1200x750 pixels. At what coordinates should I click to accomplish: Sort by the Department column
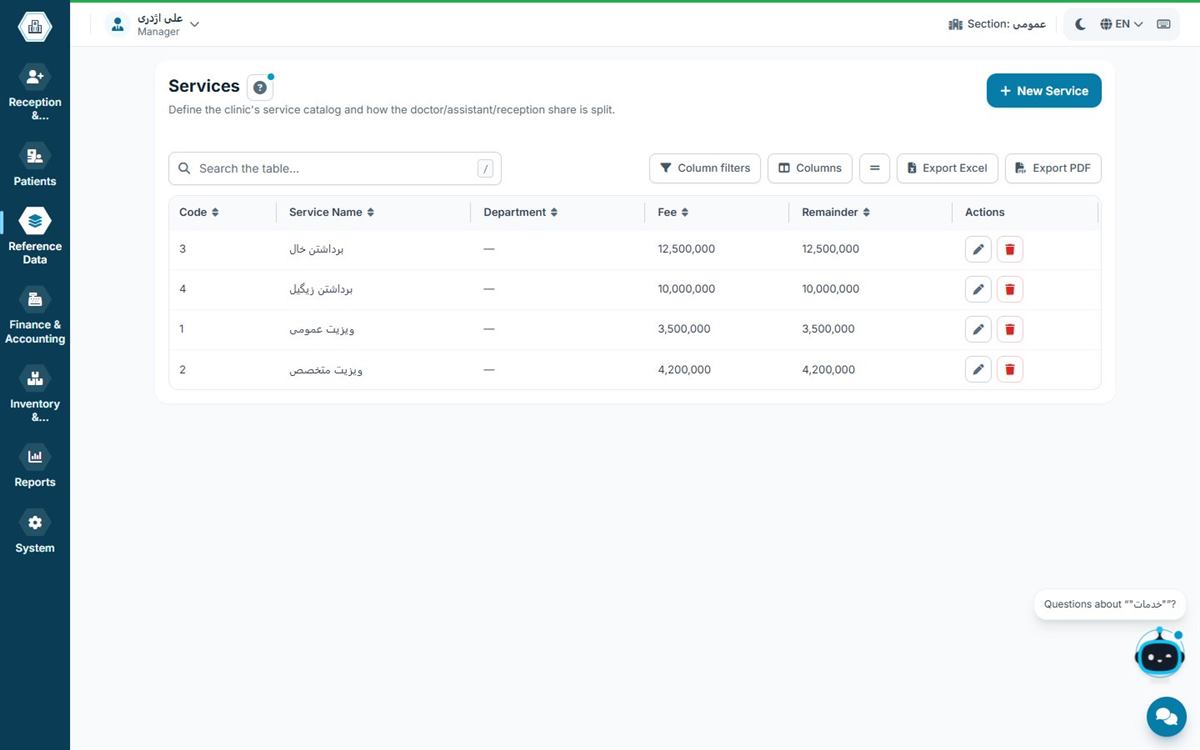[x=521, y=212]
